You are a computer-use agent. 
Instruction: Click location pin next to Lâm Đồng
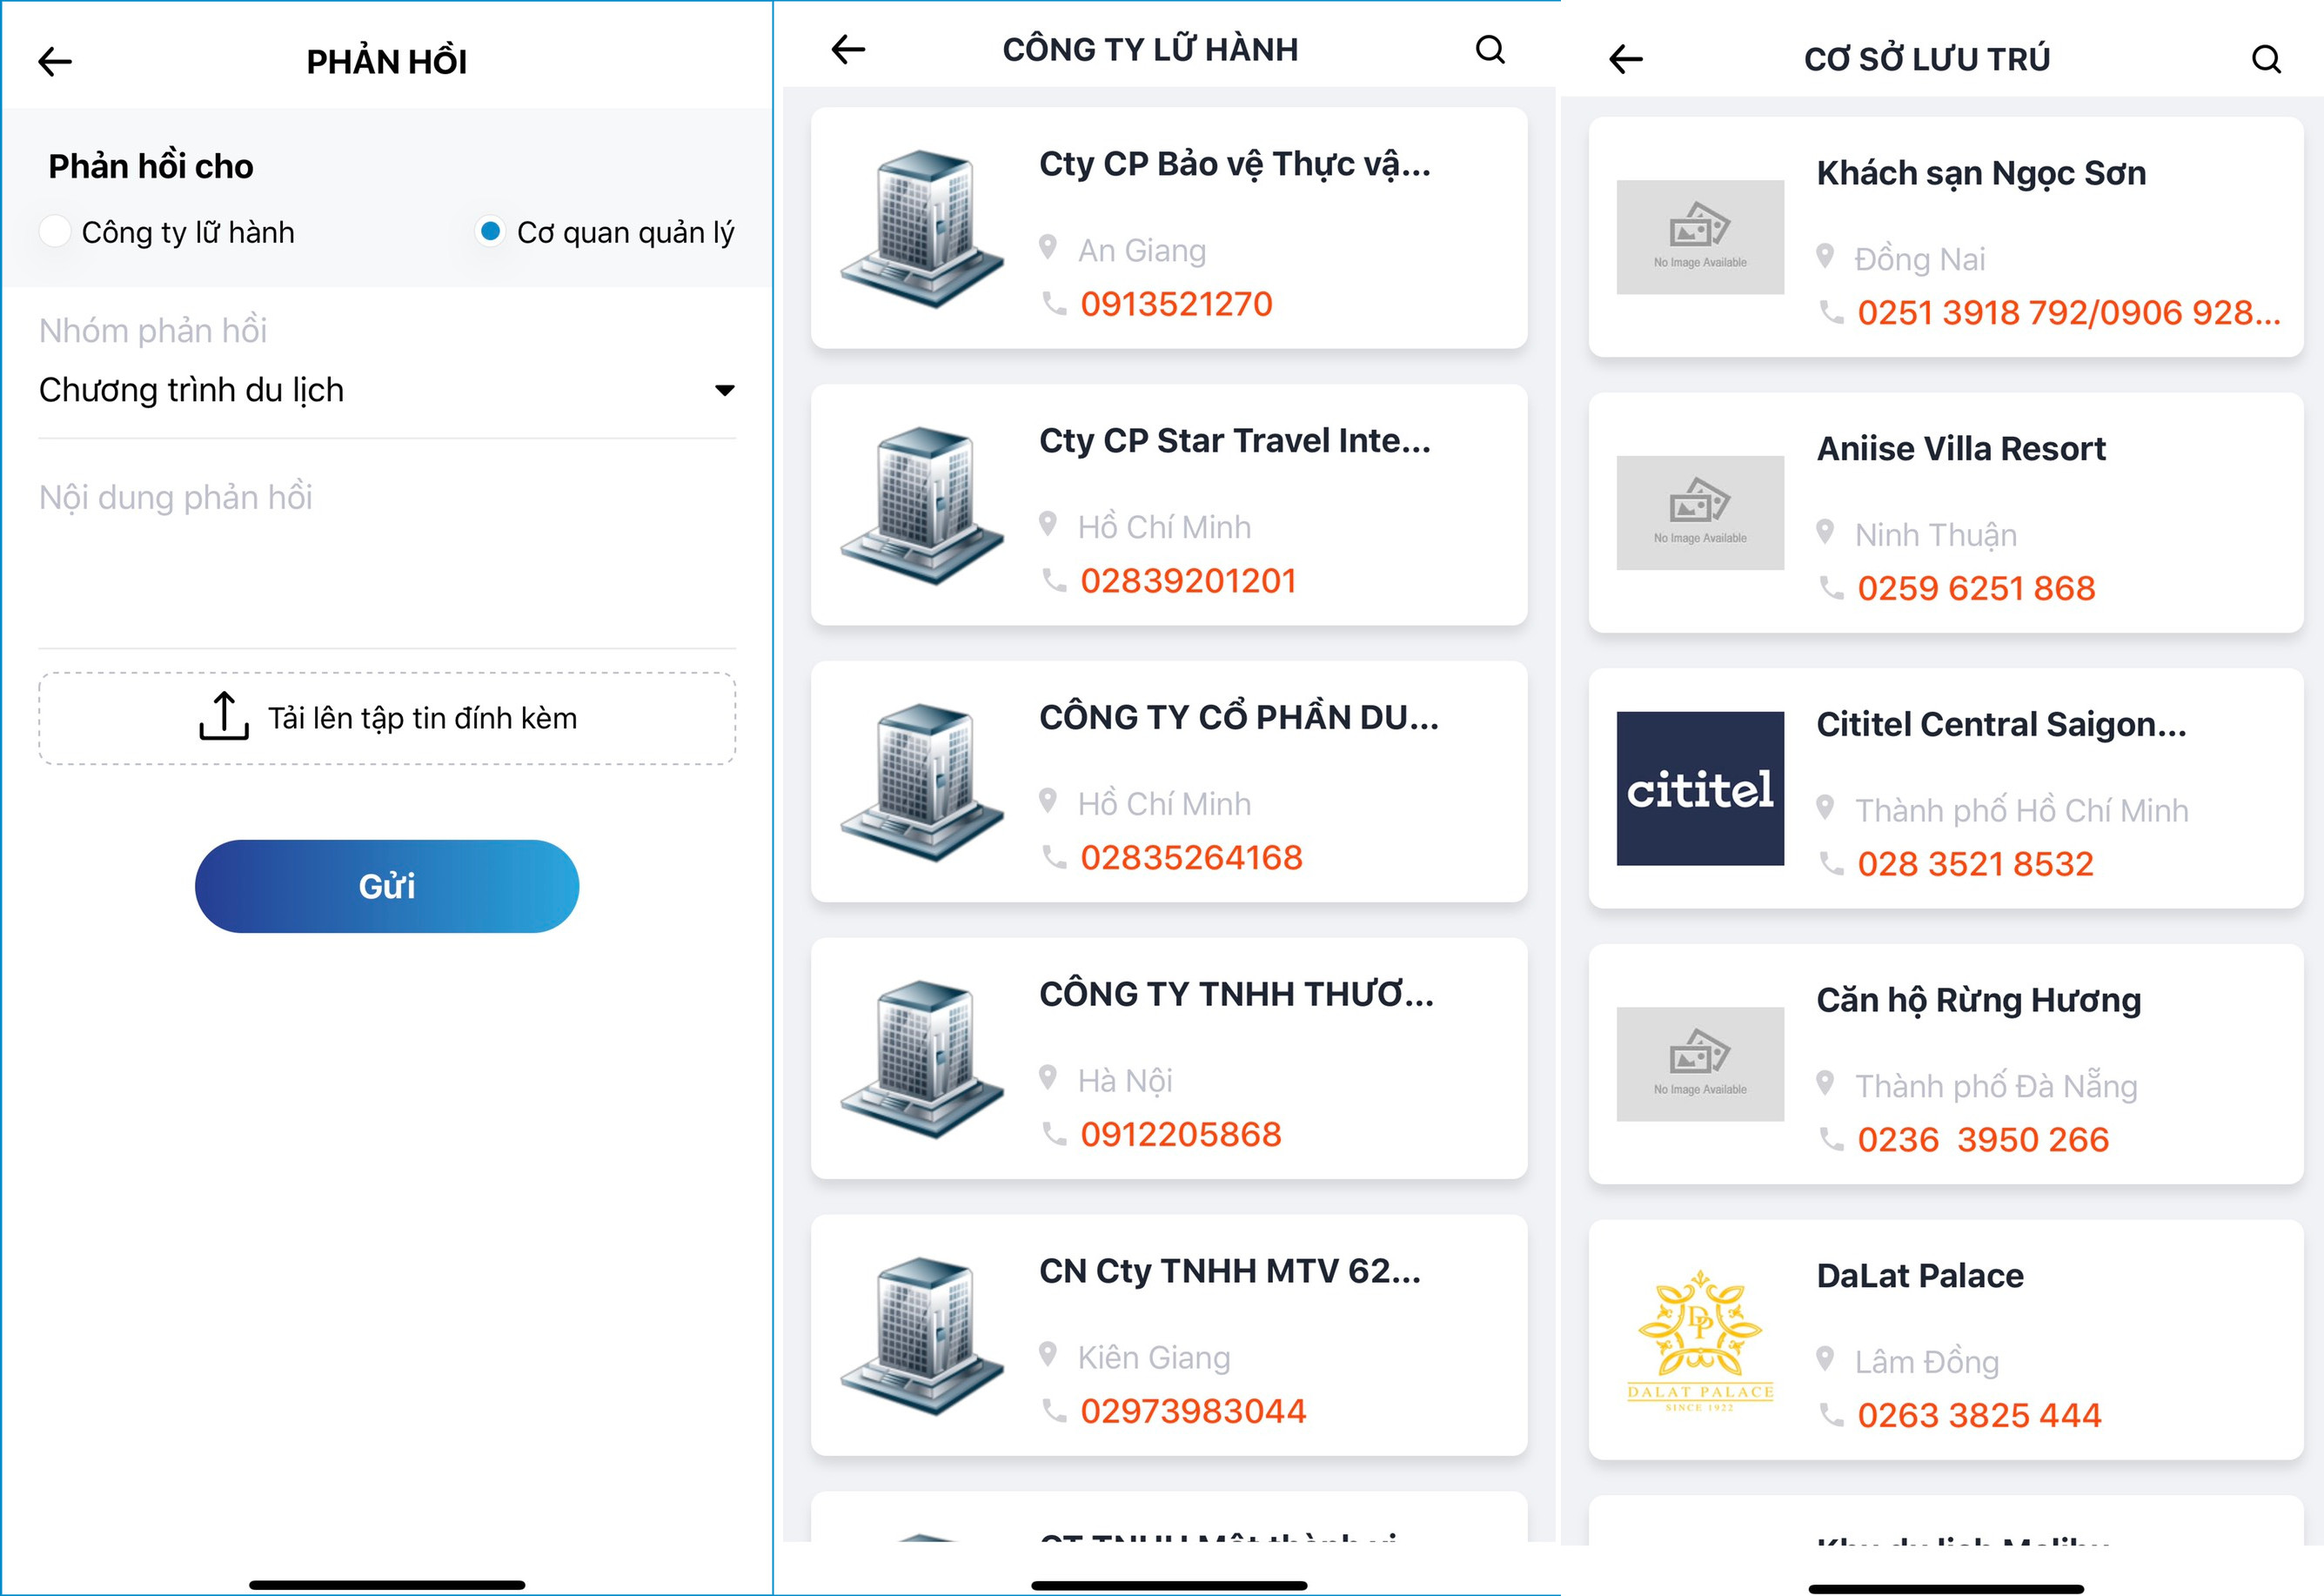coord(1825,1359)
